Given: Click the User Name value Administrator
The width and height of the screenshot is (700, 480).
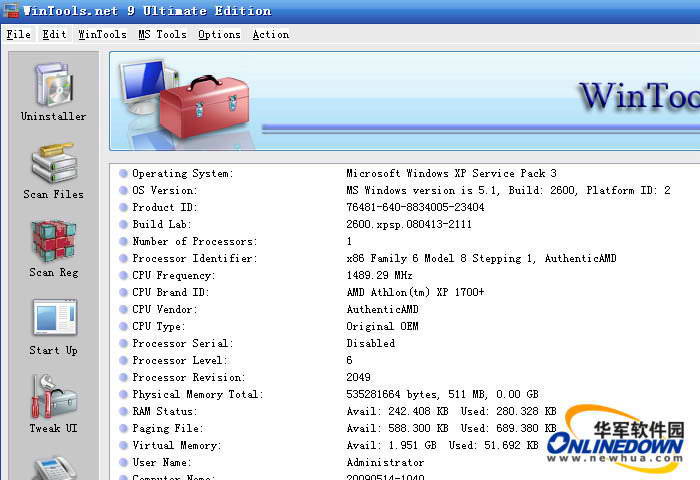Looking at the screenshot, I should [x=385, y=462].
